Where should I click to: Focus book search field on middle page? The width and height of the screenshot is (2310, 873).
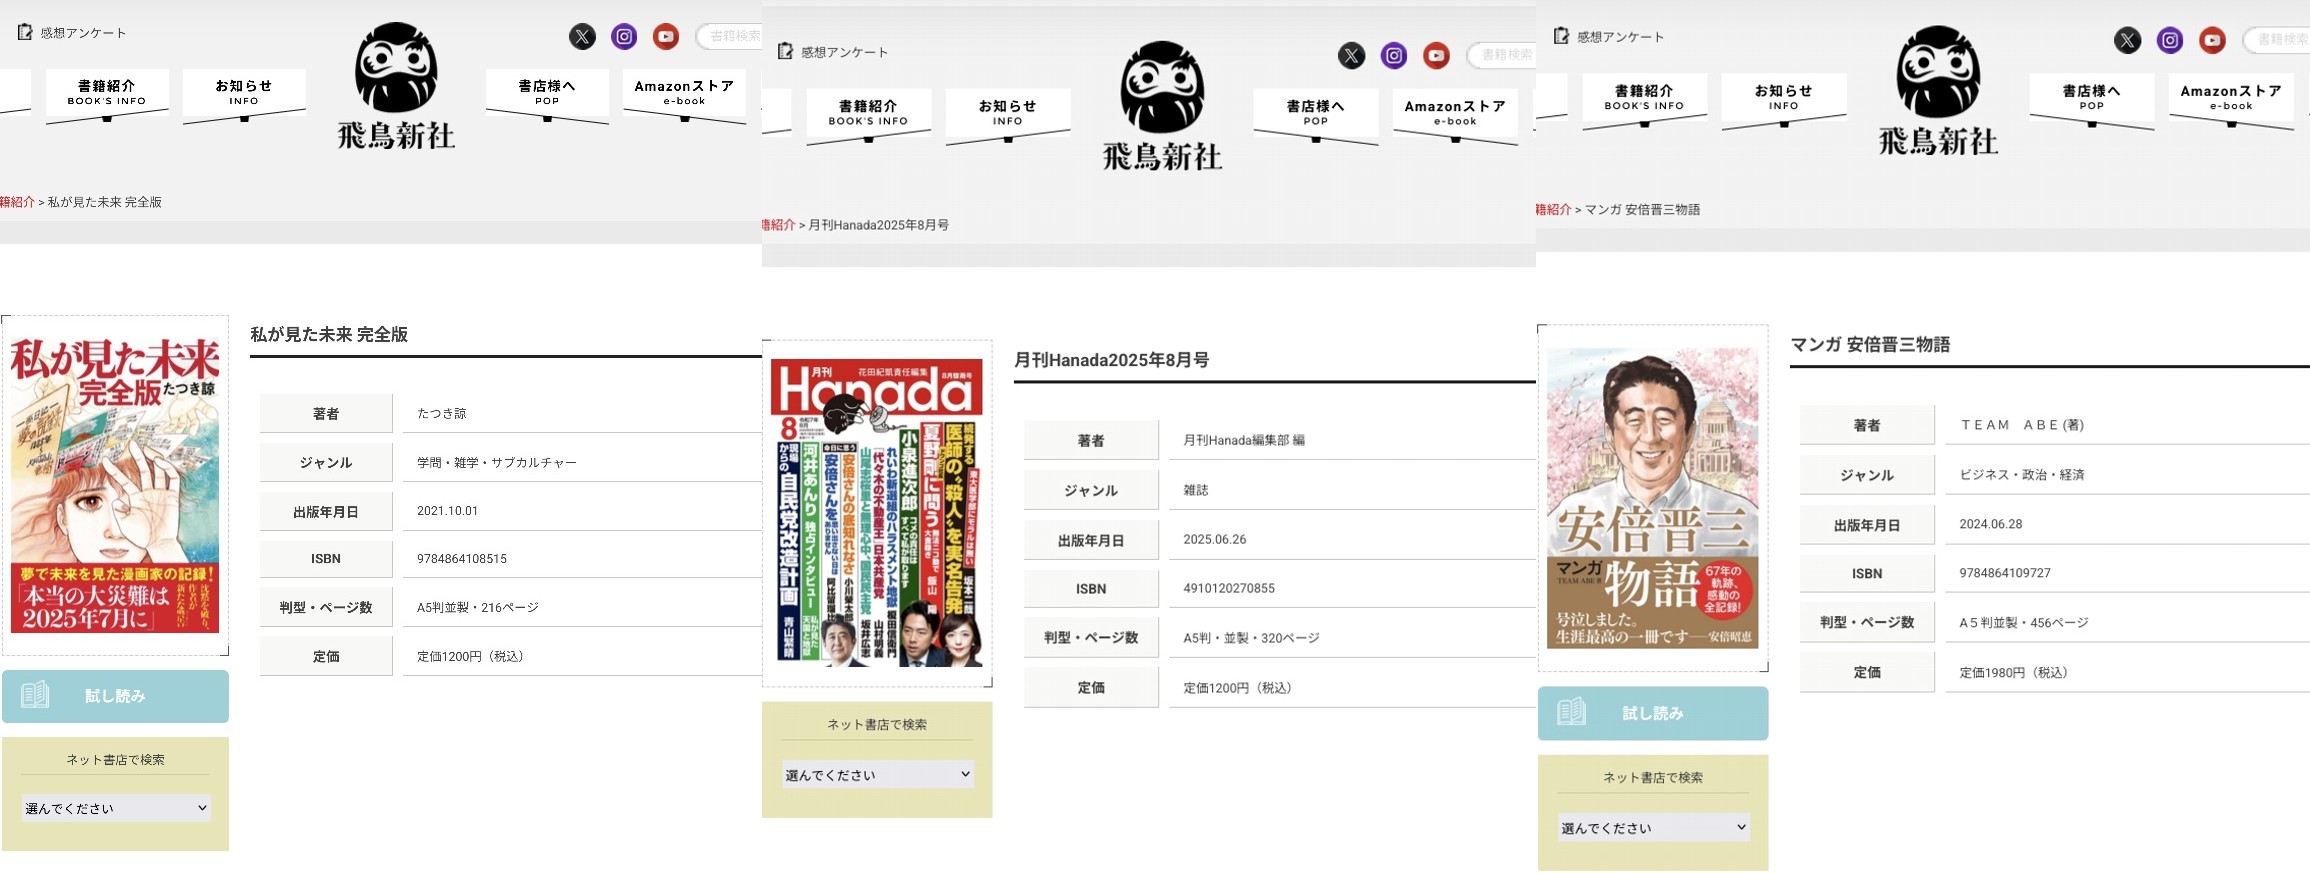[x=1502, y=55]
